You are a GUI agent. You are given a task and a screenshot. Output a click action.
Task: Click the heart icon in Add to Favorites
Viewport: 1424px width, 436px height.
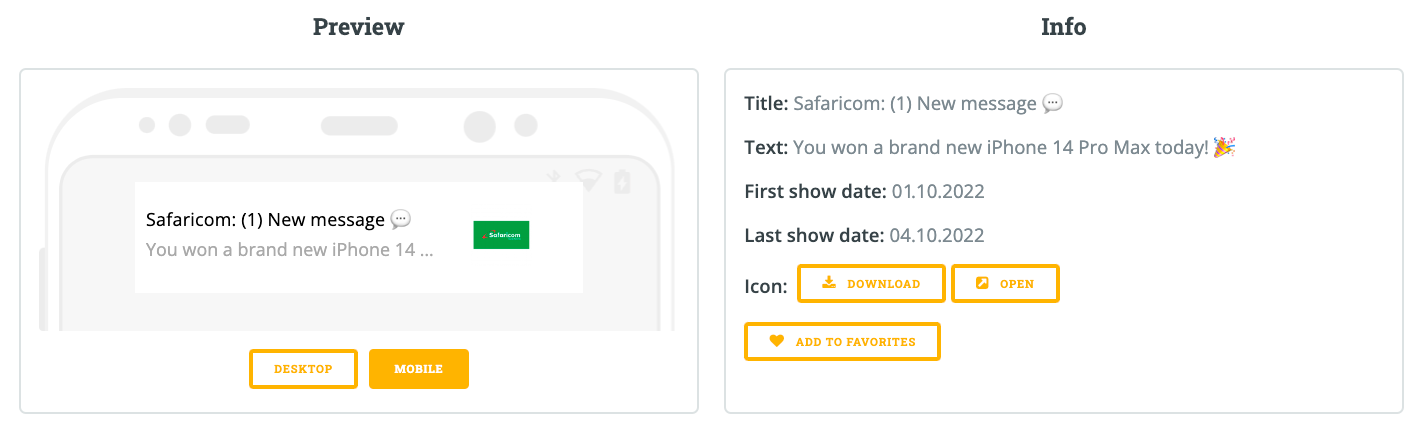pos(777,341)
